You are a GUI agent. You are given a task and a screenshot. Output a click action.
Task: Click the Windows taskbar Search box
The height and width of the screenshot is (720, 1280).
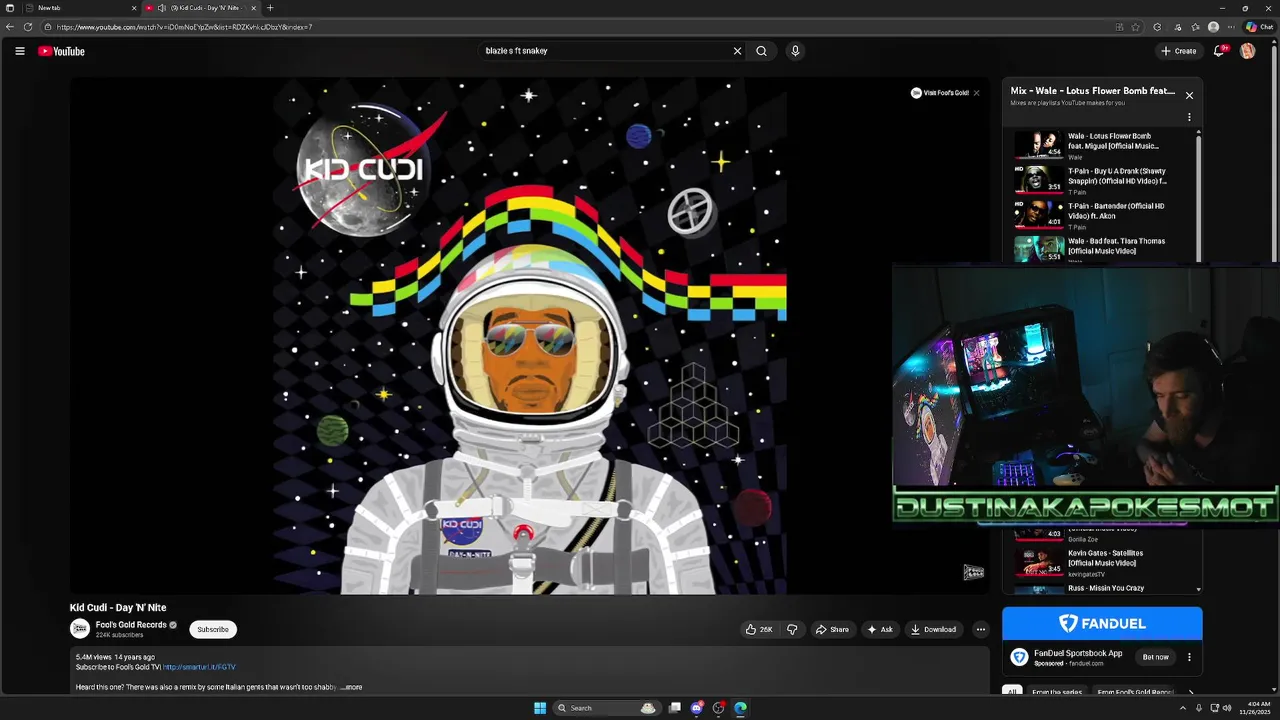click(605, 708)
